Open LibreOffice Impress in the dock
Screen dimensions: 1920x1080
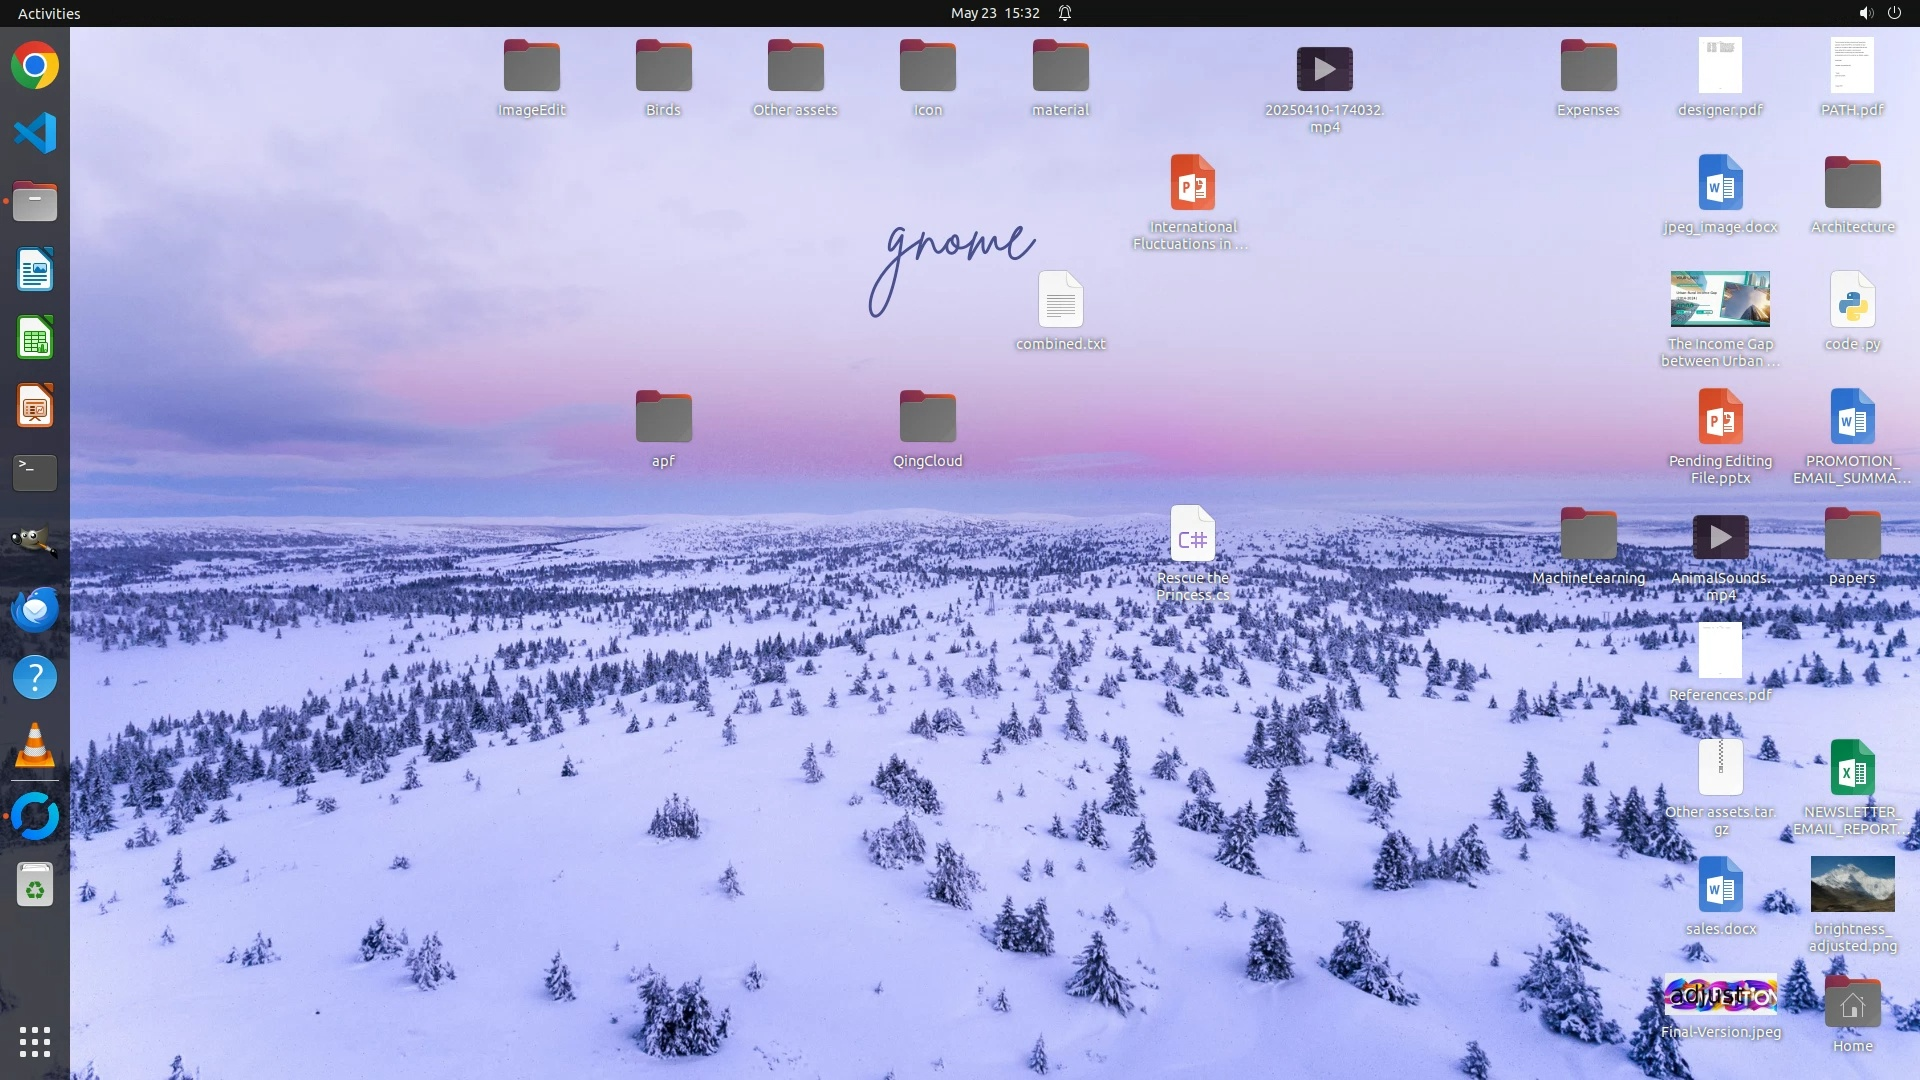coord(35,406)
